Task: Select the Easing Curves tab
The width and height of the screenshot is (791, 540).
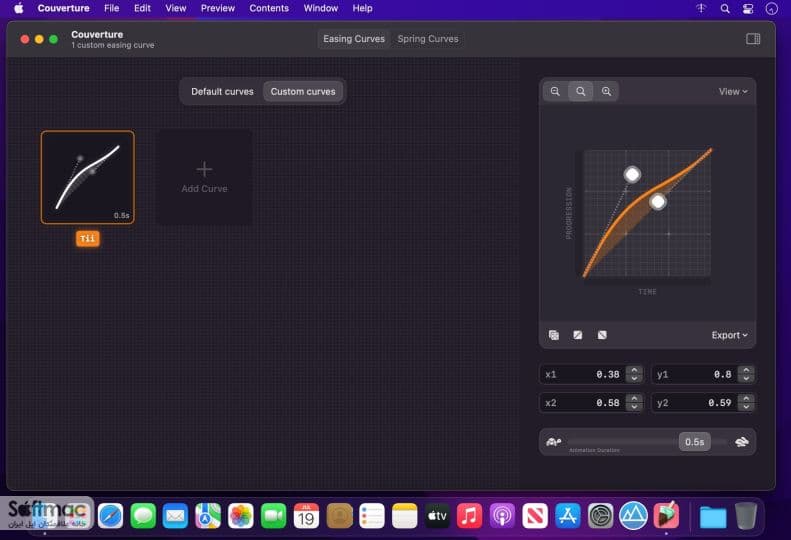Action: 354,39
